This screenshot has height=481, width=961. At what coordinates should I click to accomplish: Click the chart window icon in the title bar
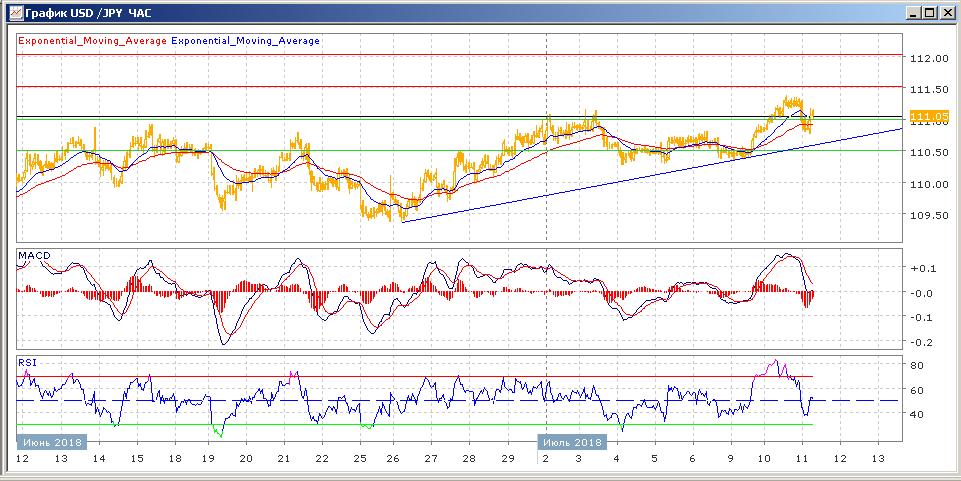point(17,12)
